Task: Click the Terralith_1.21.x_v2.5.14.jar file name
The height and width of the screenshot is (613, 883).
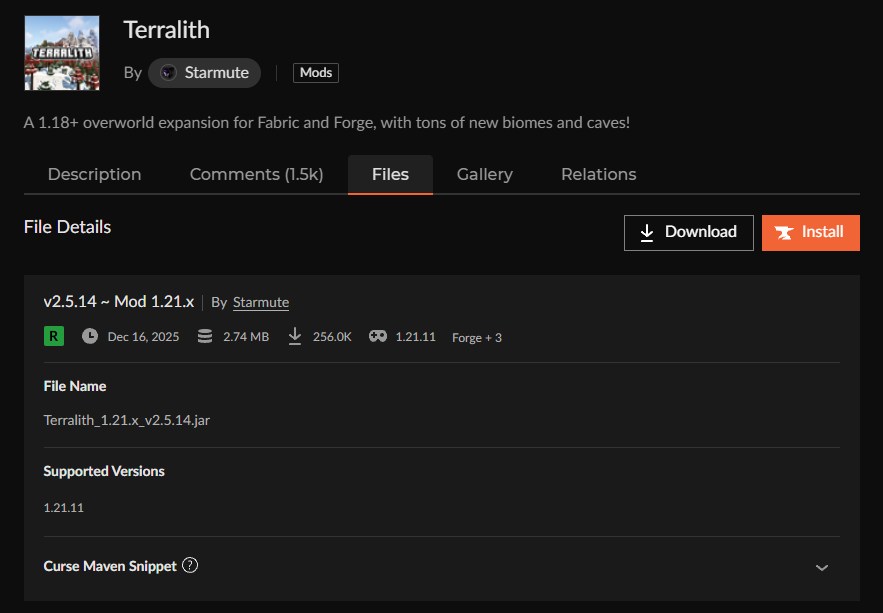Action: click(x=127, y=420)
